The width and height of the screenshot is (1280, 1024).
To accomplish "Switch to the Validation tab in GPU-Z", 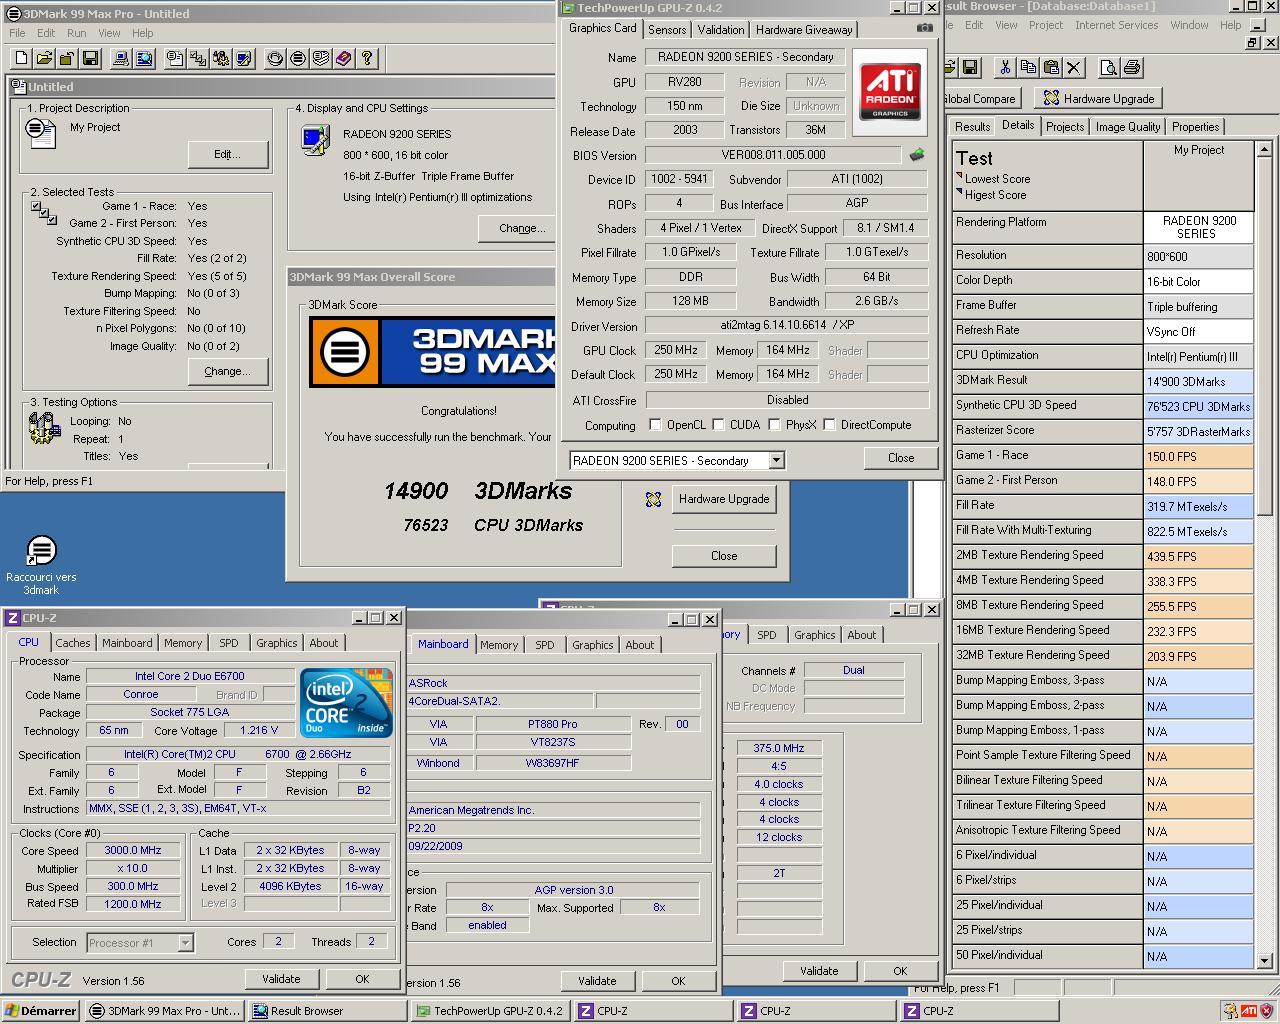I will pos(721,30).
